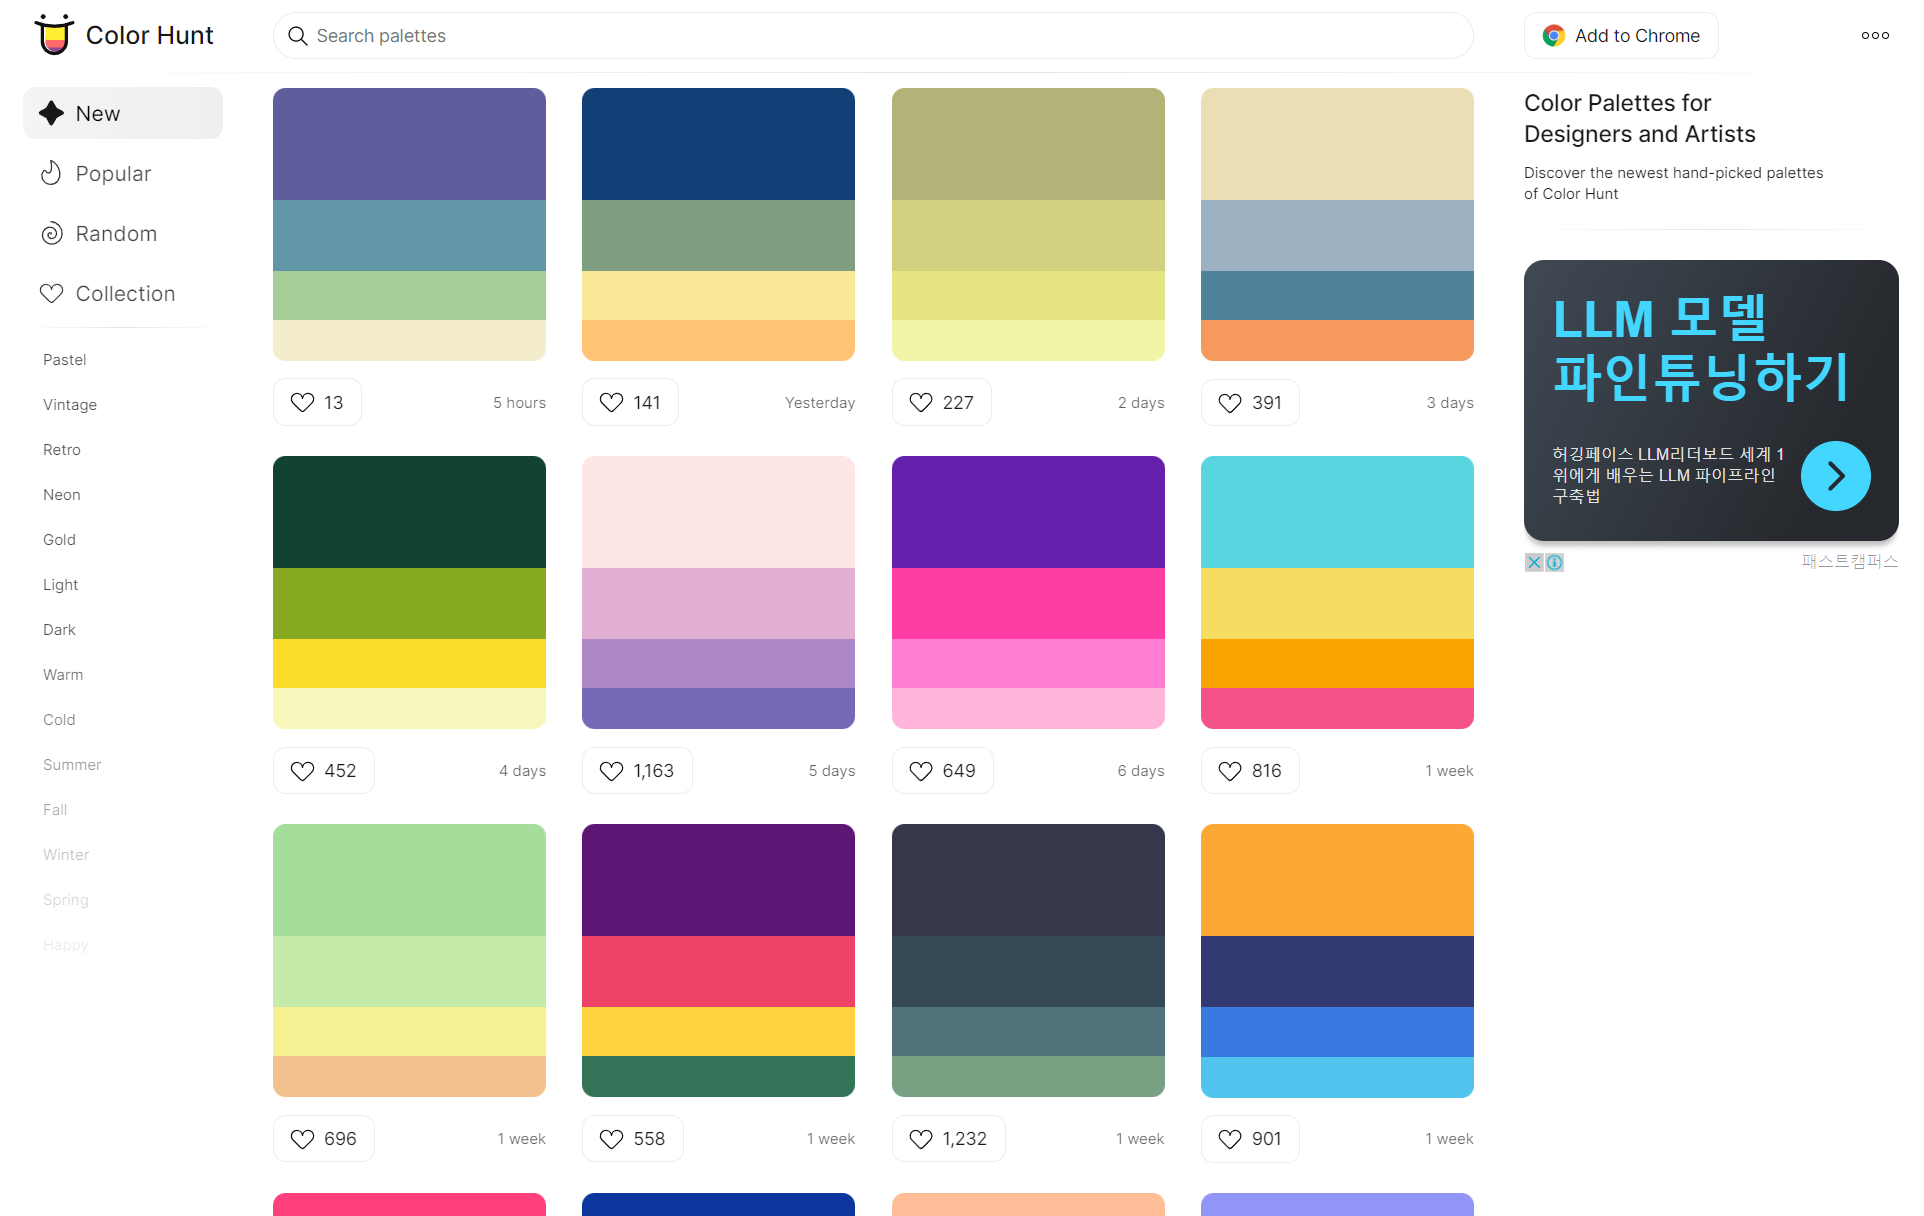Filter palettes by Neon tag

(x=61, y=495)
